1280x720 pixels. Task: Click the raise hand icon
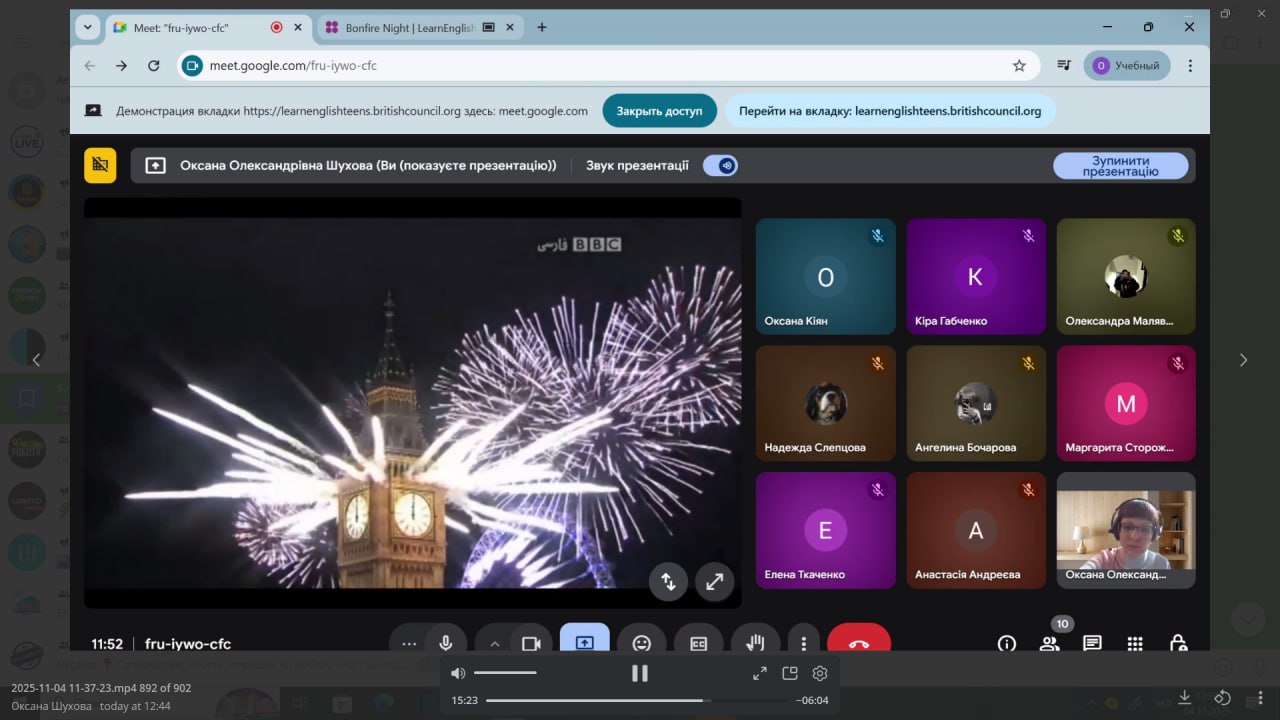(755, 643)
